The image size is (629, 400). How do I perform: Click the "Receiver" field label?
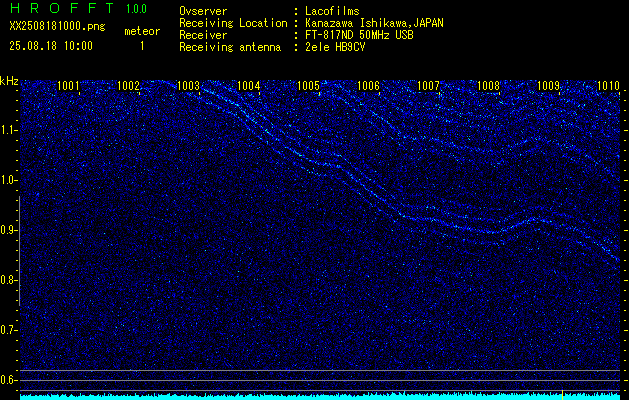[203, 35]
